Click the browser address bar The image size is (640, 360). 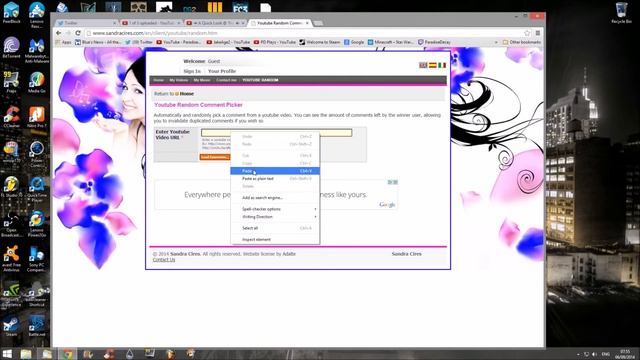tap(304, 33)
